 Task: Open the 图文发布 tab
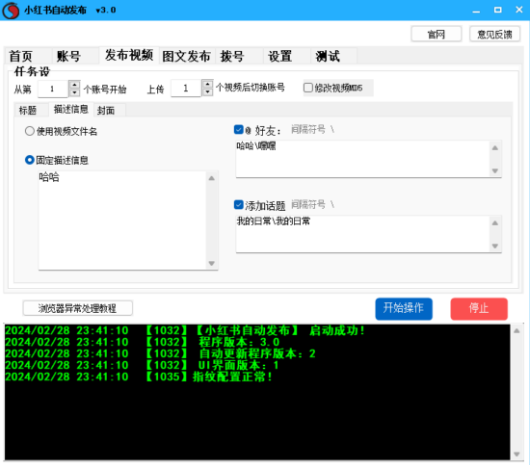click(x=187, y=56)
